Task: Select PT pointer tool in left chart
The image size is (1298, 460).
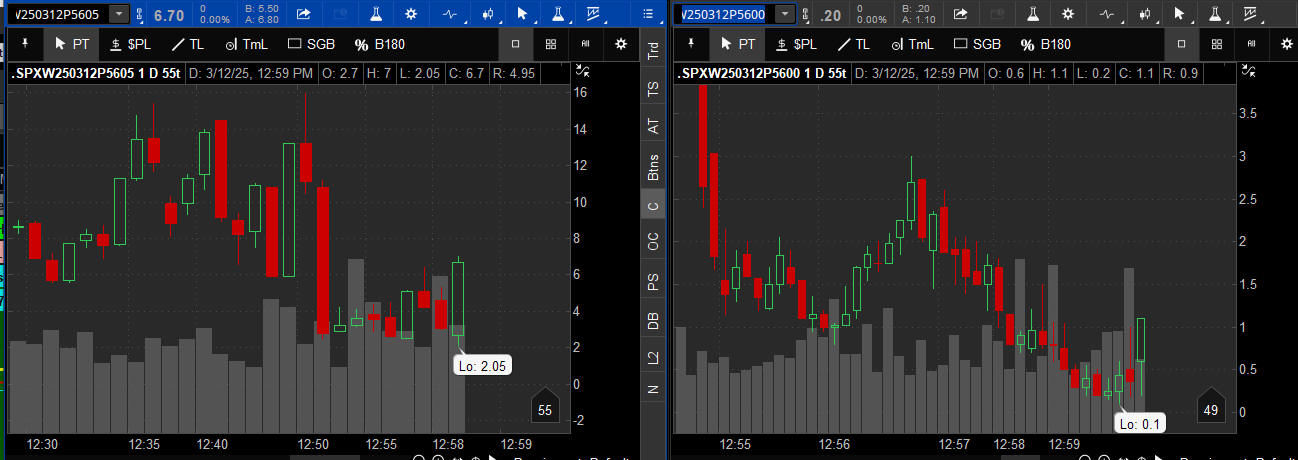Action: pyautogui.click(x=73, y=44)
